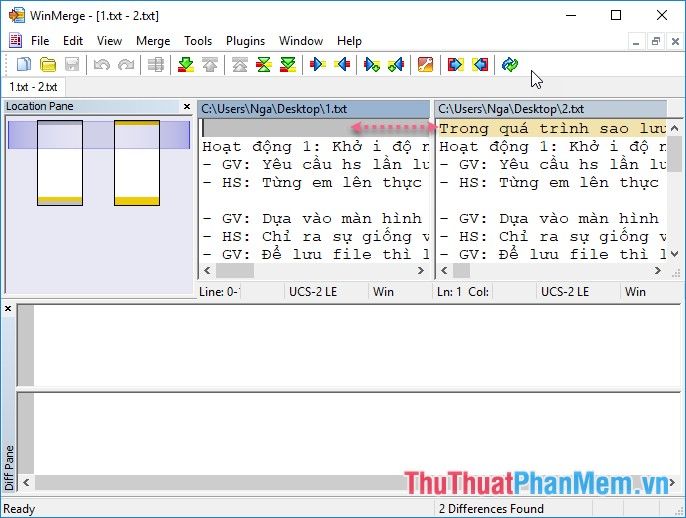Open the File menu
686x518 pixels.
(x=40, y=41)
